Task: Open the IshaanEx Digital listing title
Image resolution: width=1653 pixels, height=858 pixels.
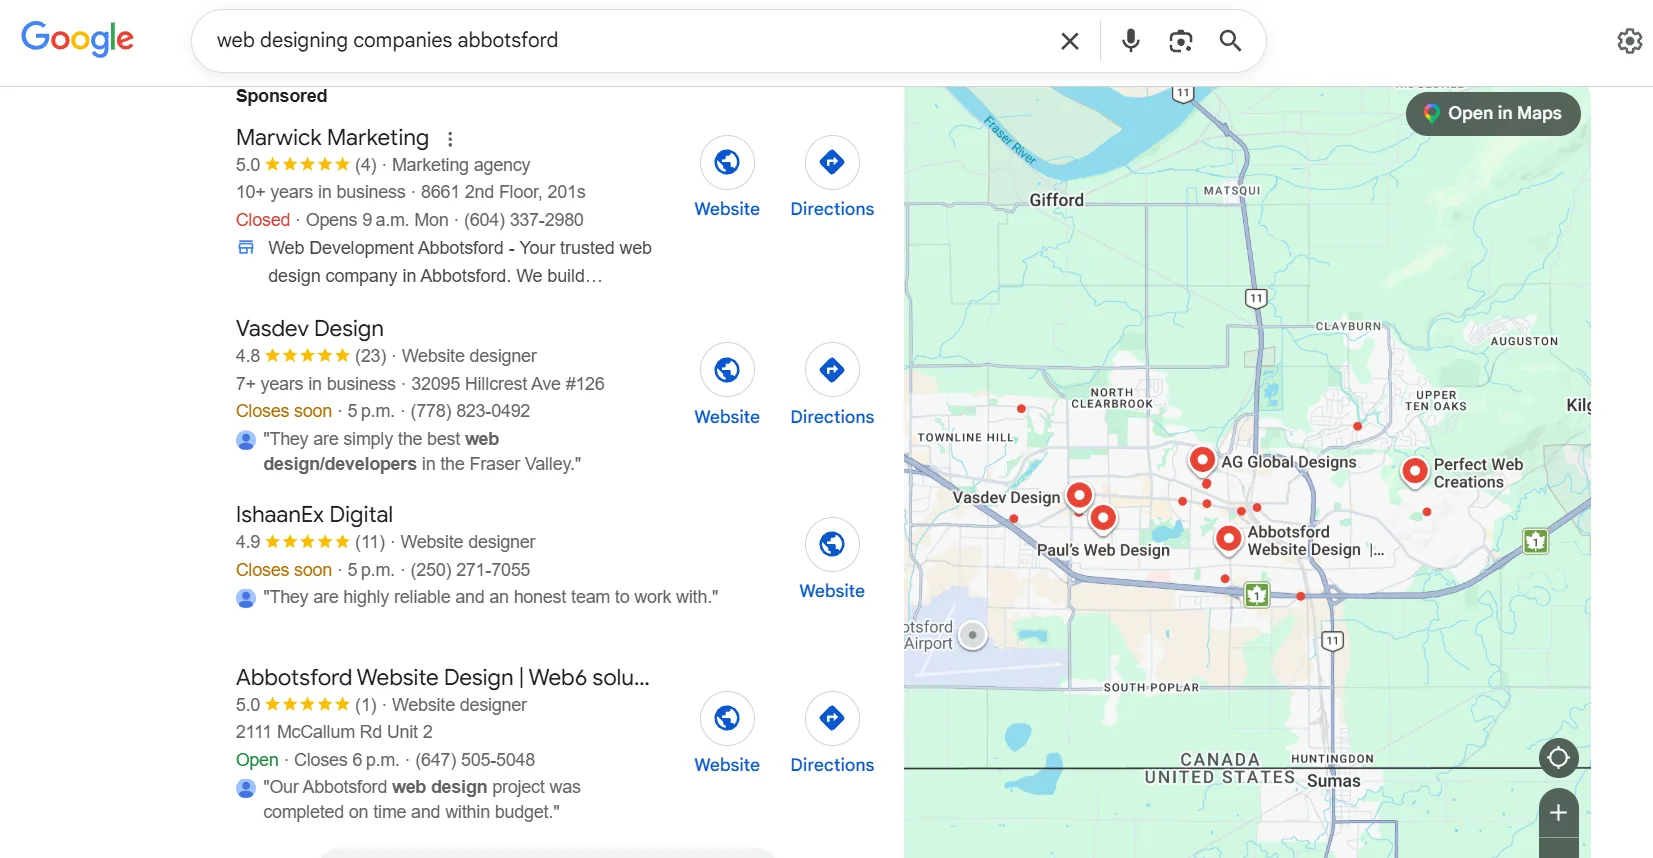Action: pyautogui.click(x=314, y=515)
